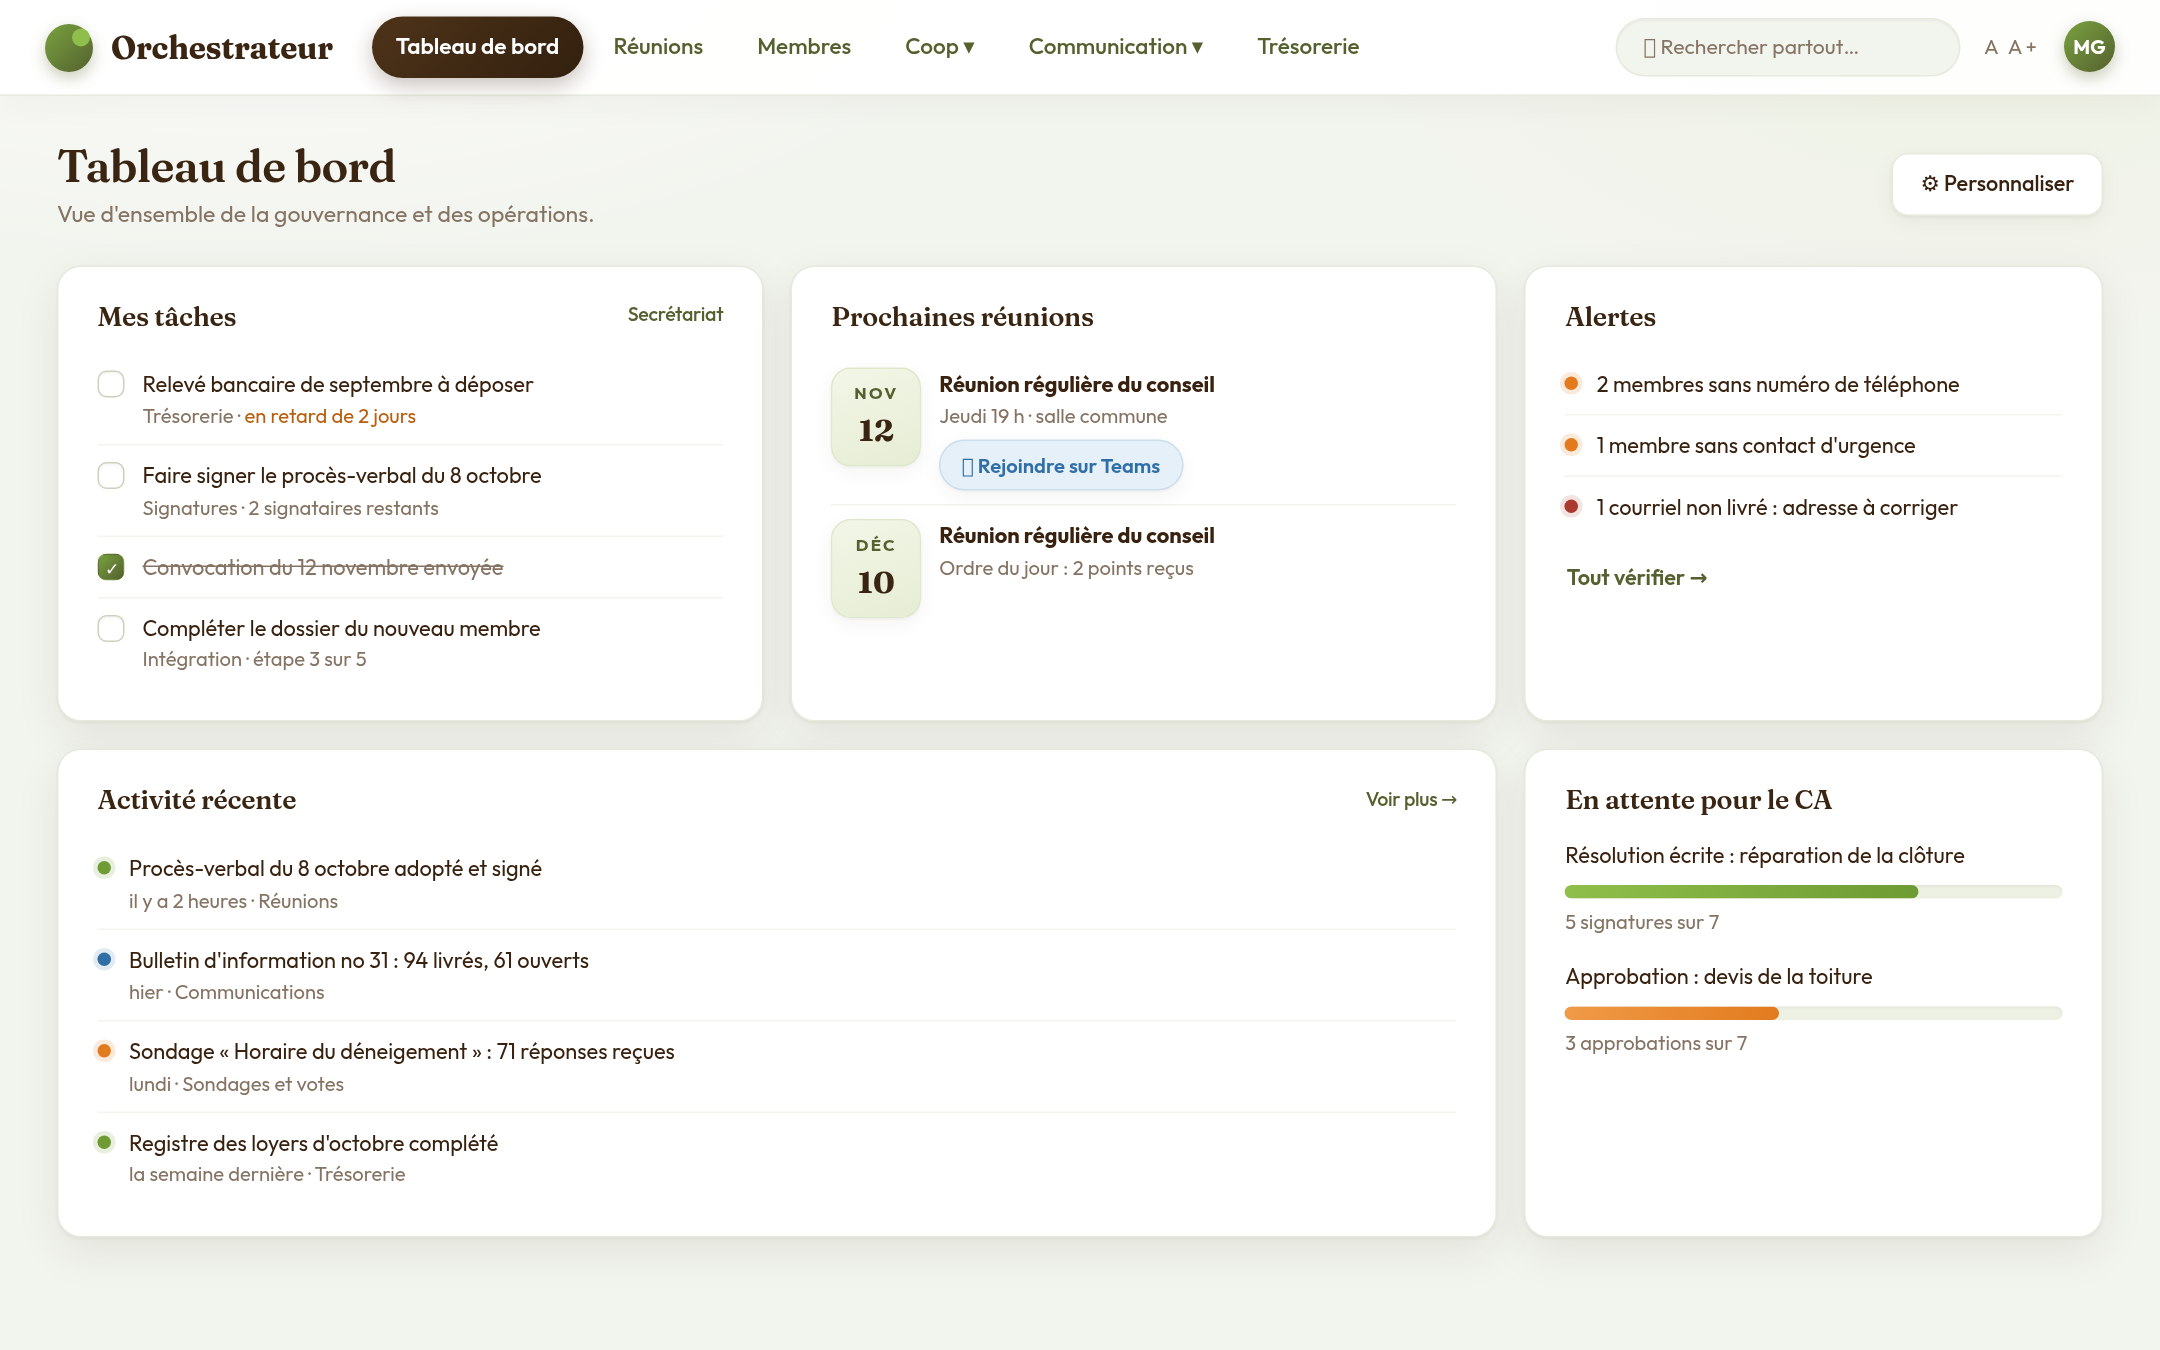Click Voir plus in Activité récente
Viewport: 2160px width, 1350px height.
click(x=1411, y=800)
